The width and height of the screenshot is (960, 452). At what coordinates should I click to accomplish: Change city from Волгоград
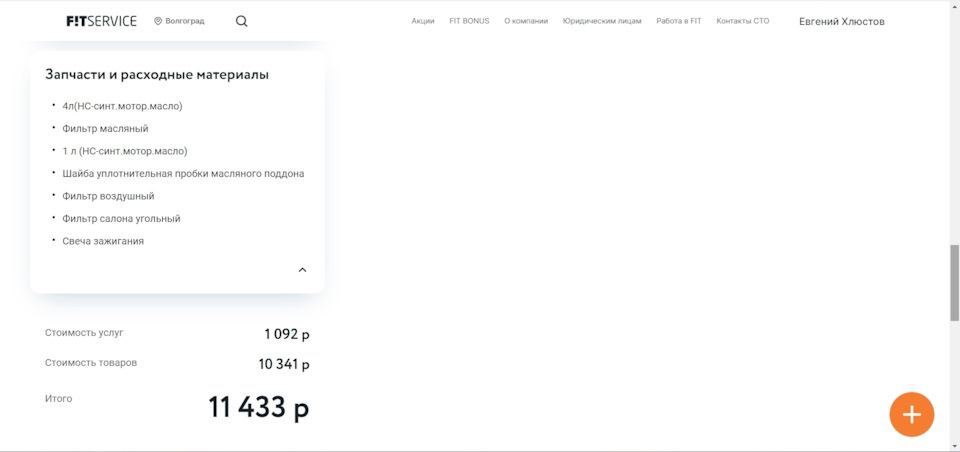pyautogui.click(x=184, y=21)
